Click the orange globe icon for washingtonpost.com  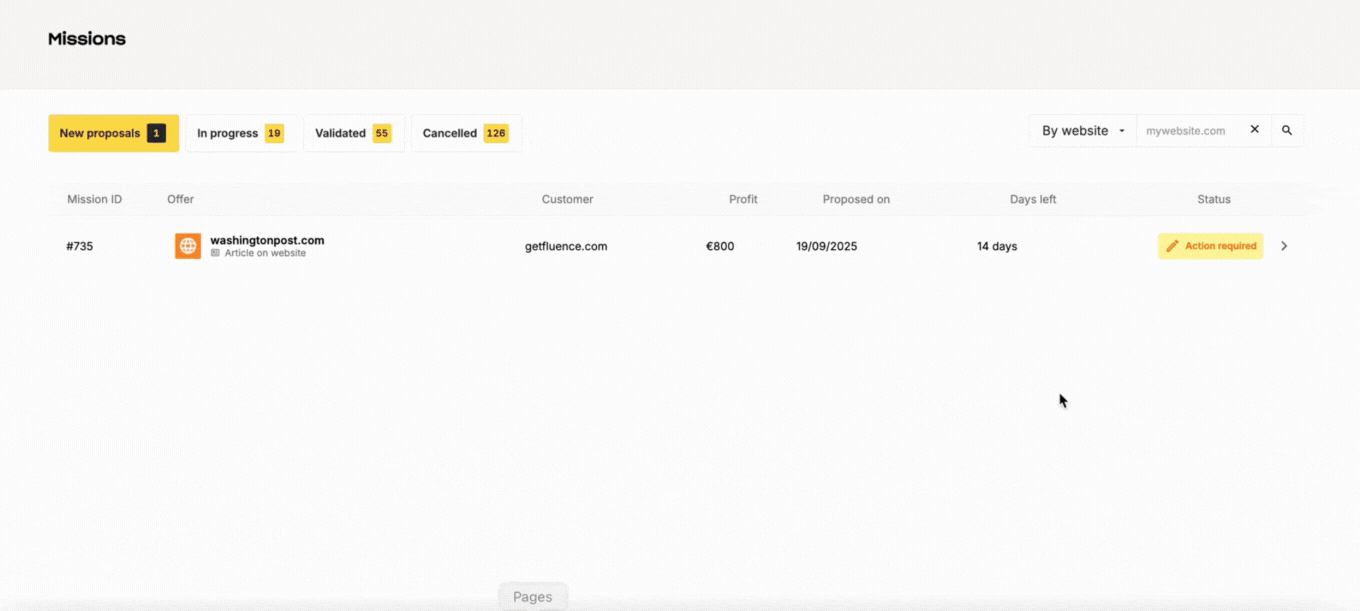pos(188,246)
